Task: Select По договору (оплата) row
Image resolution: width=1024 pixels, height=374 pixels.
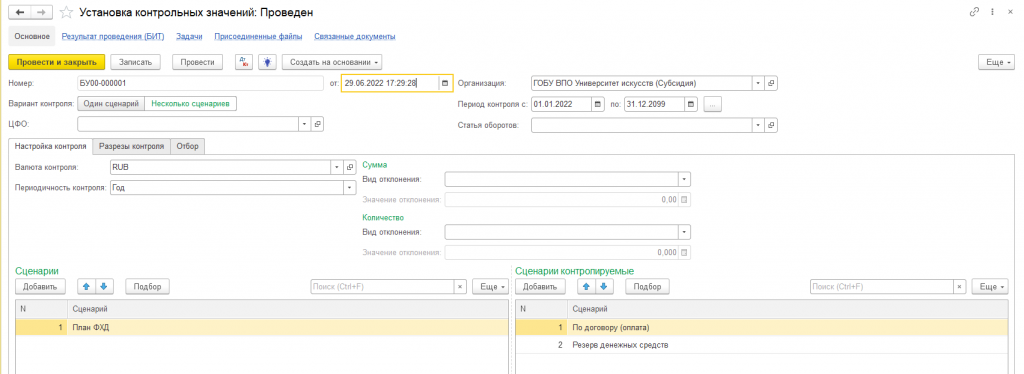Action: (762, 328)
